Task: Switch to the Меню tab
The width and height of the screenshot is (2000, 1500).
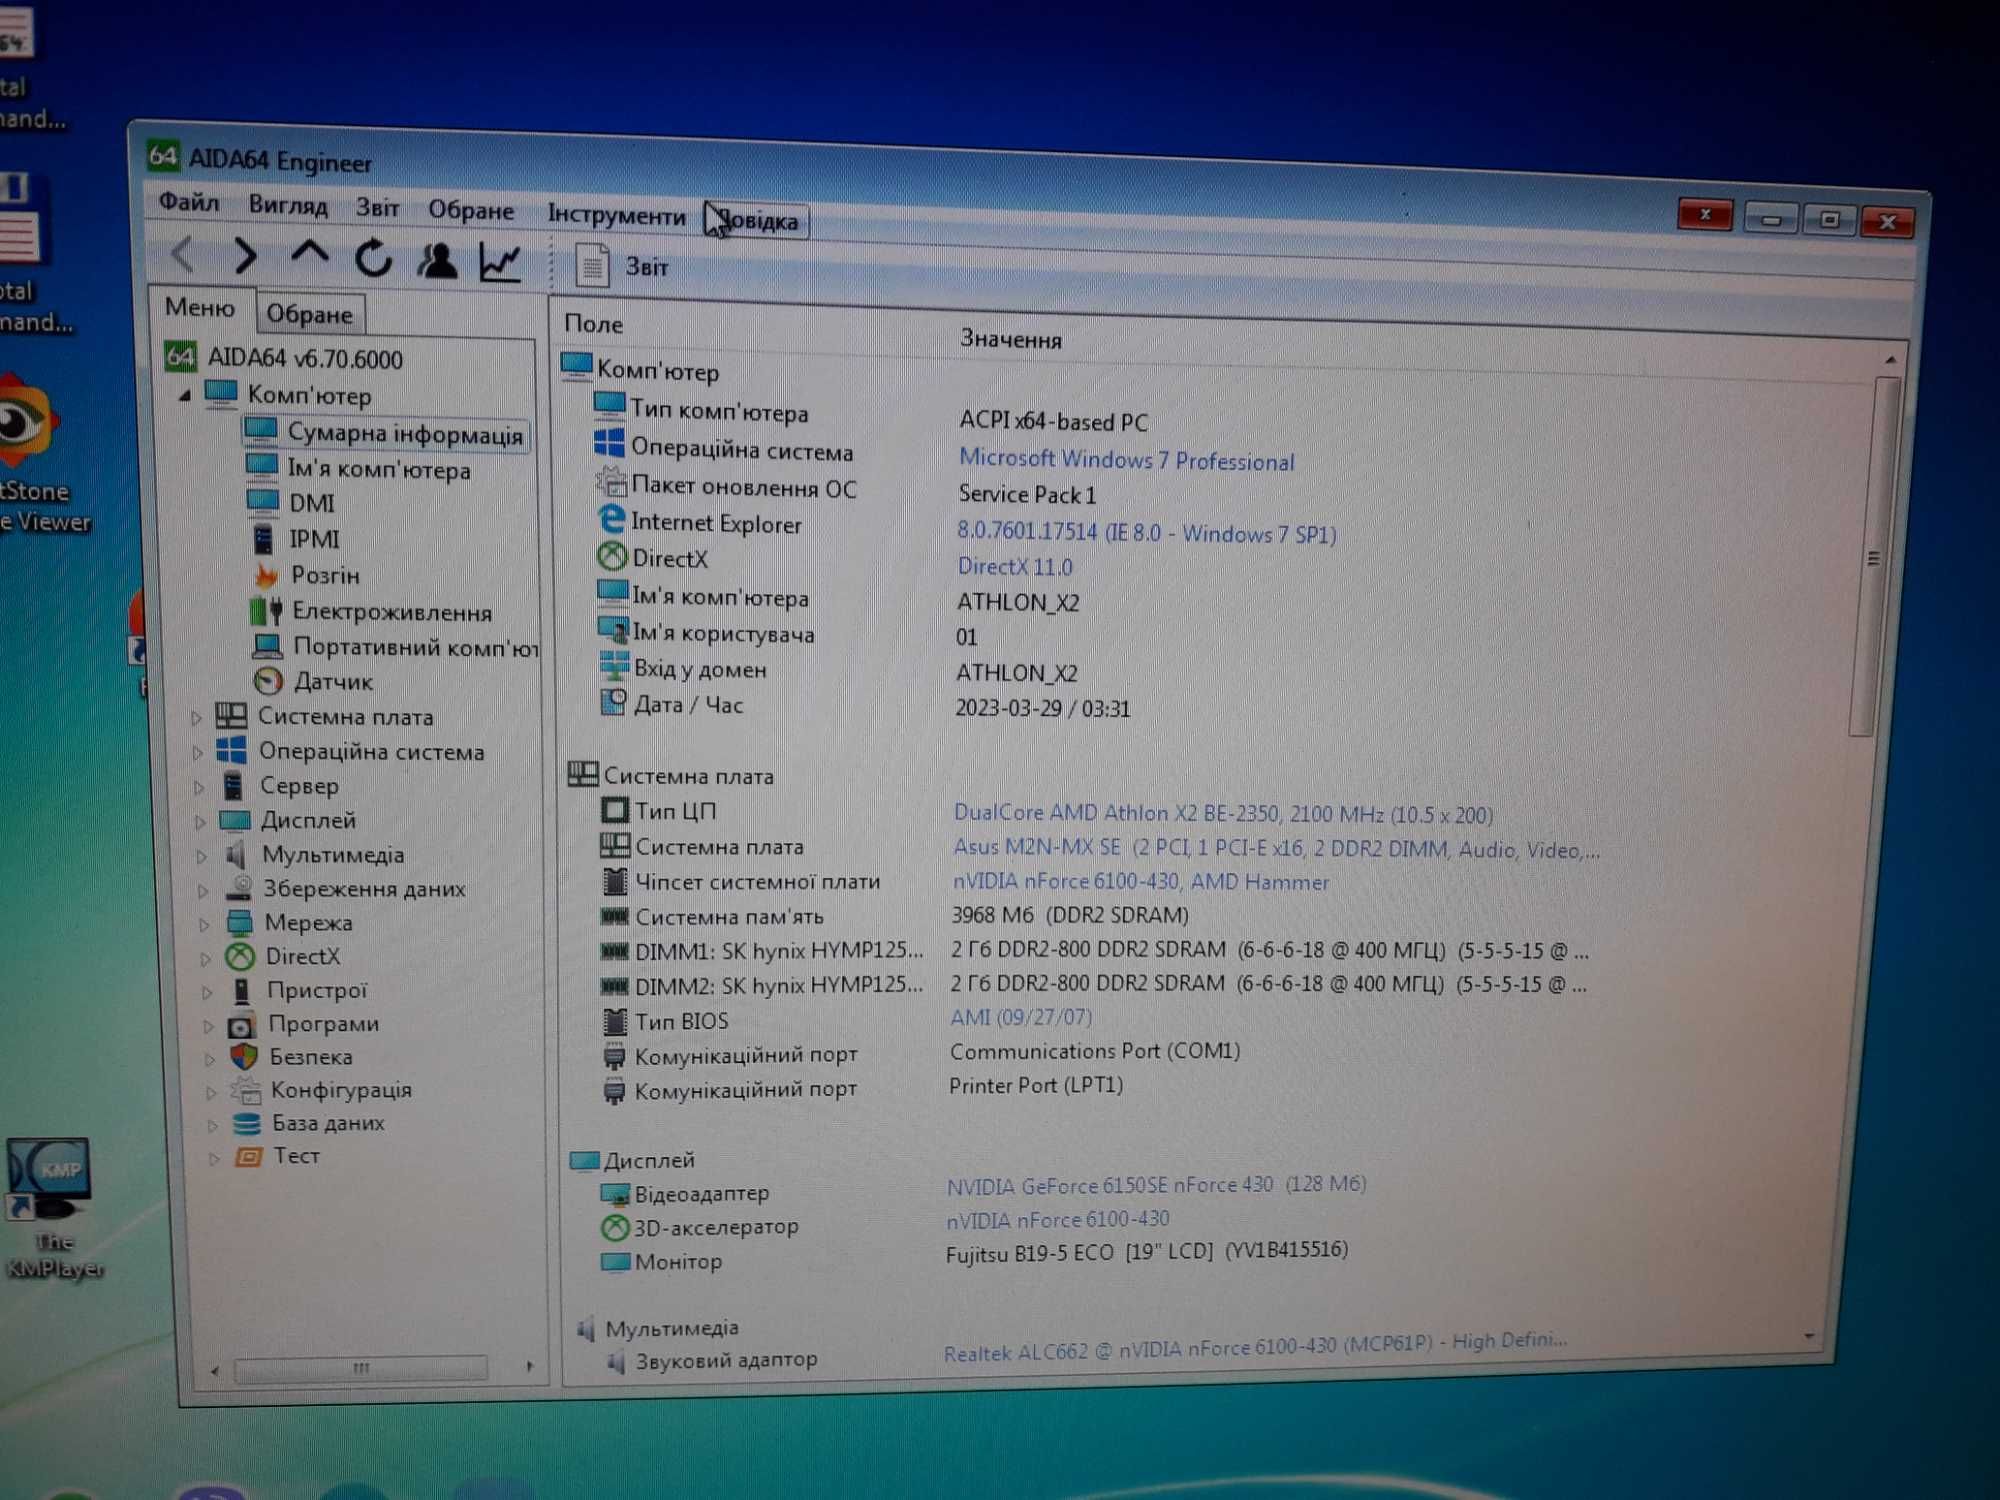Action: point(200,307)
